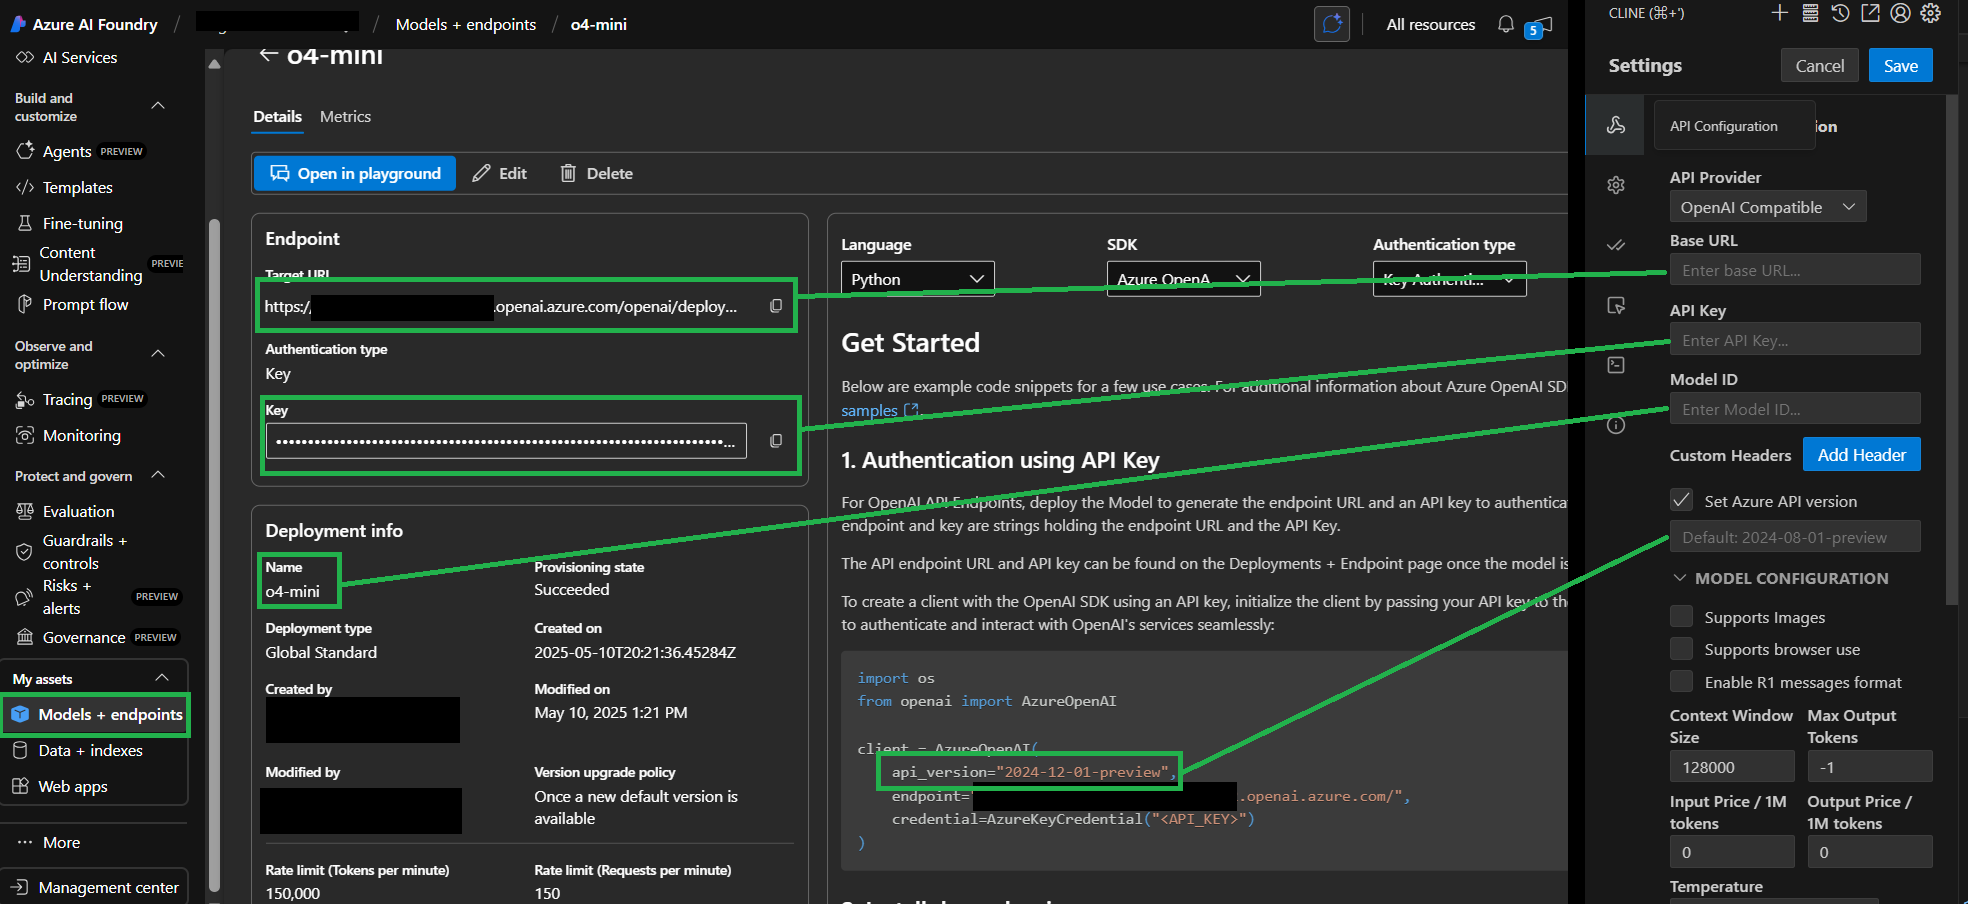Collapse My assets section
Viewport: 1968px width, 904px height.
162,678
